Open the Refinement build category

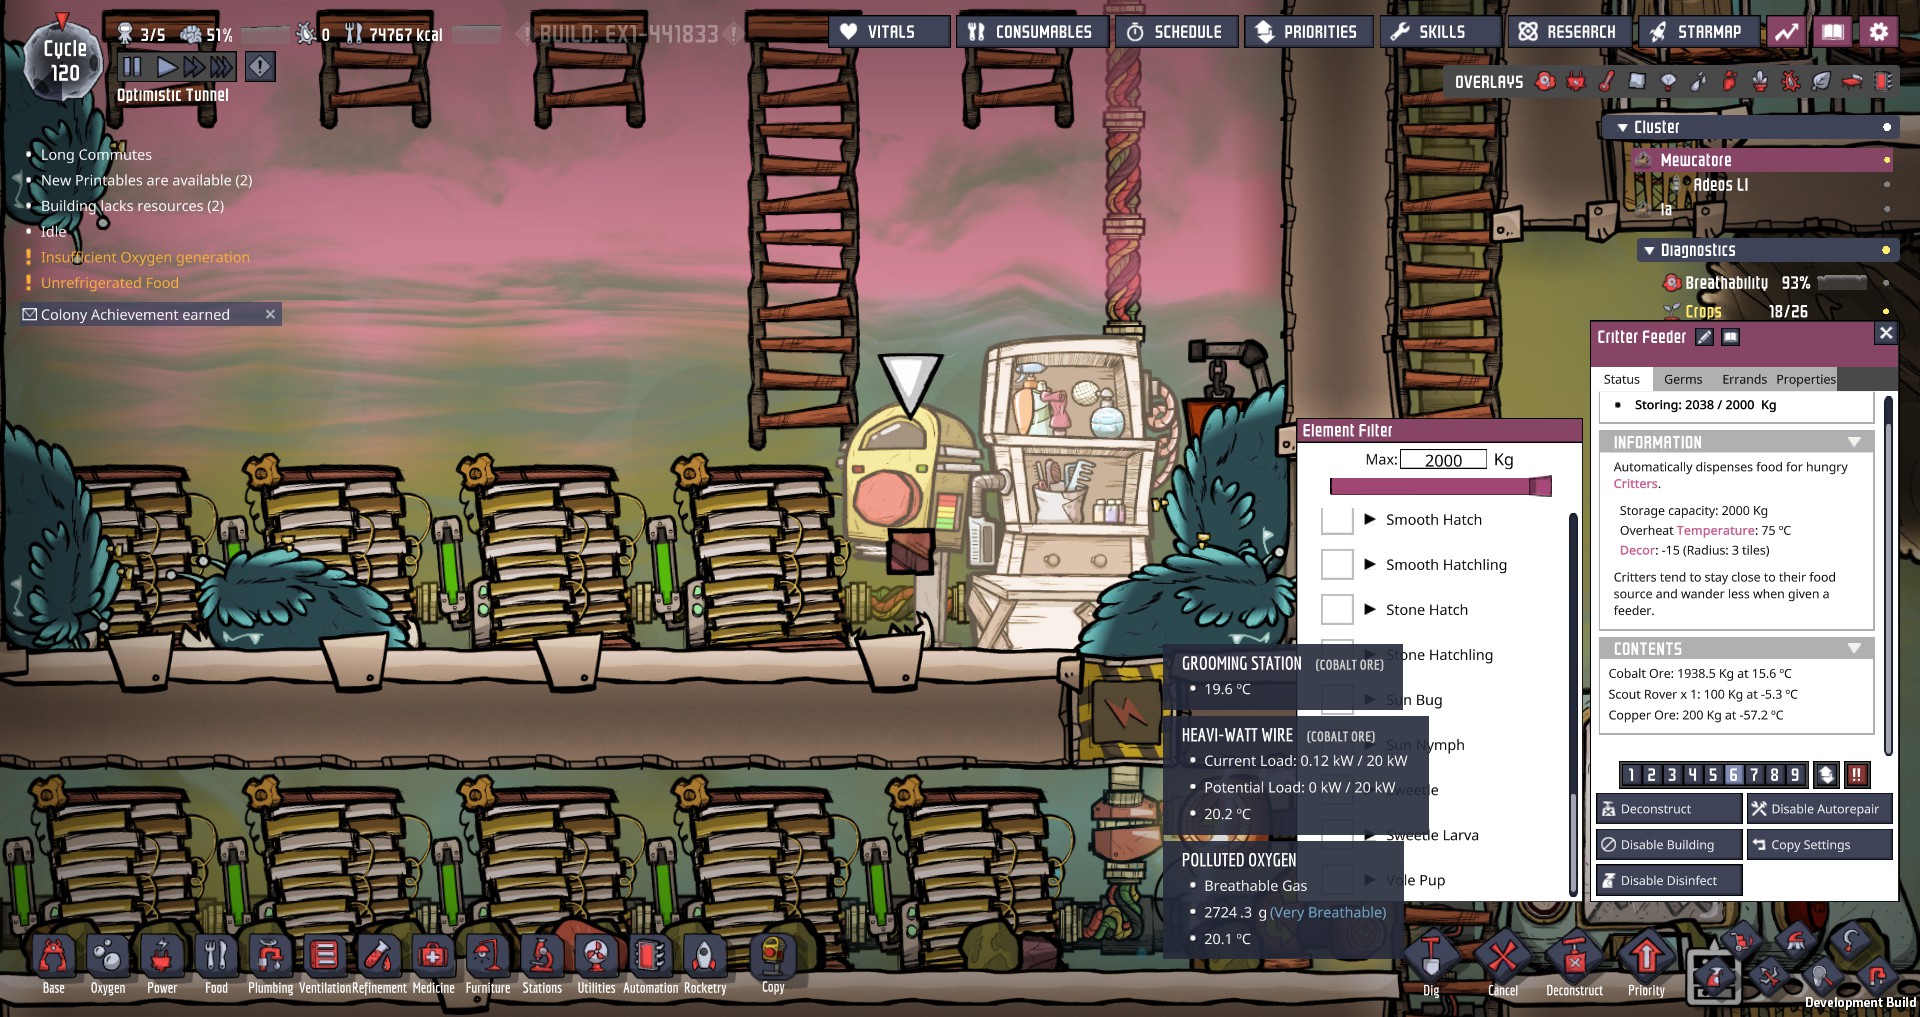coord(379,964)
